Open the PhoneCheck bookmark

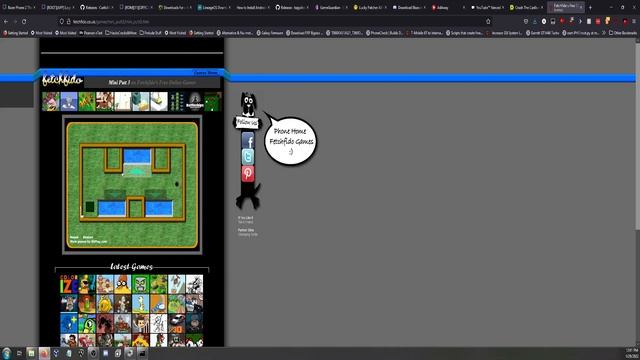pyautogui.click(x=384, y=33)
